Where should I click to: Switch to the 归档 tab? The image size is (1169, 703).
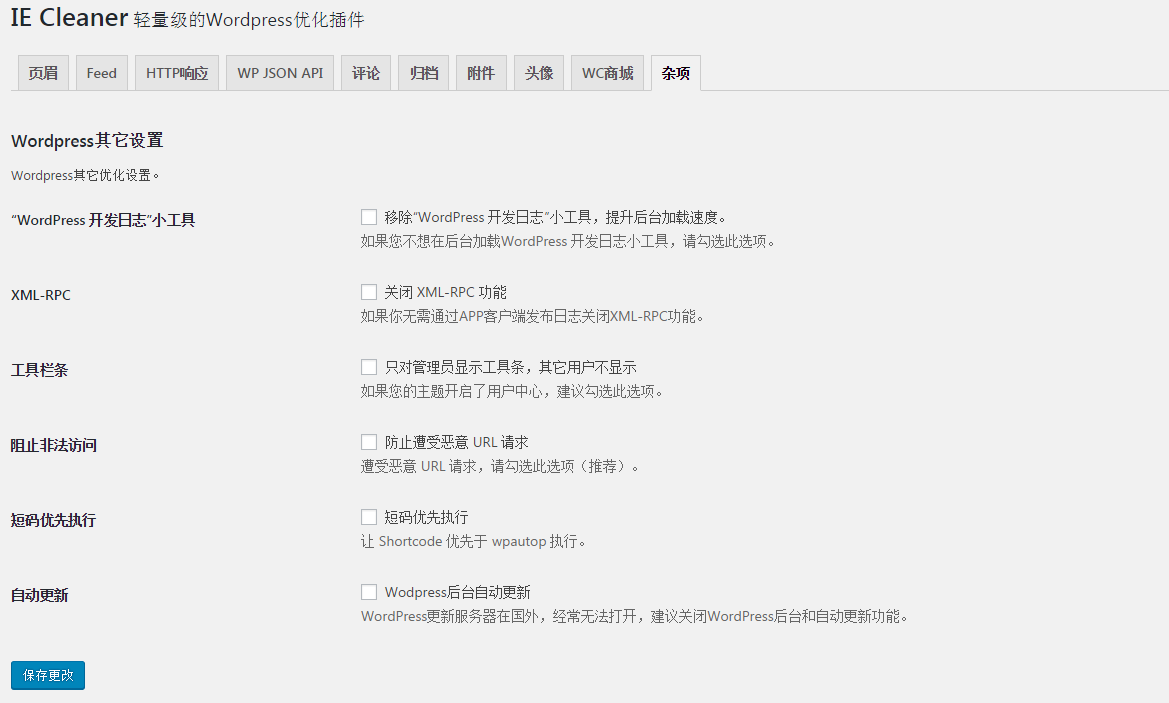click(x=423, y=73)
